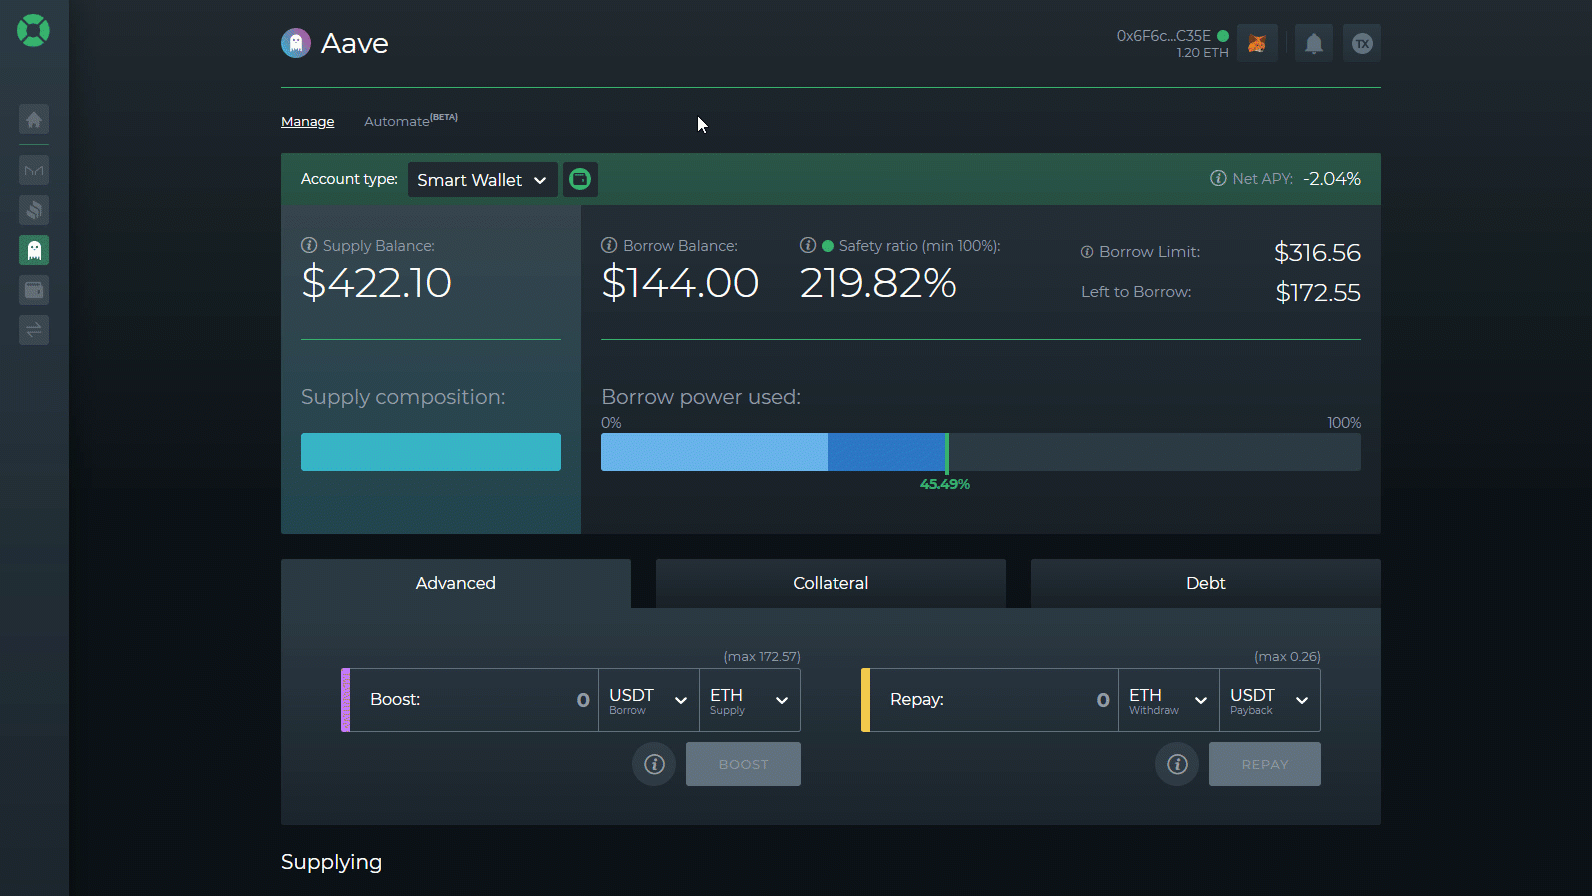This screenshot has height=896, width=1592.
Task: Click the 1.20 ETH balance text
Action: 1202,53
